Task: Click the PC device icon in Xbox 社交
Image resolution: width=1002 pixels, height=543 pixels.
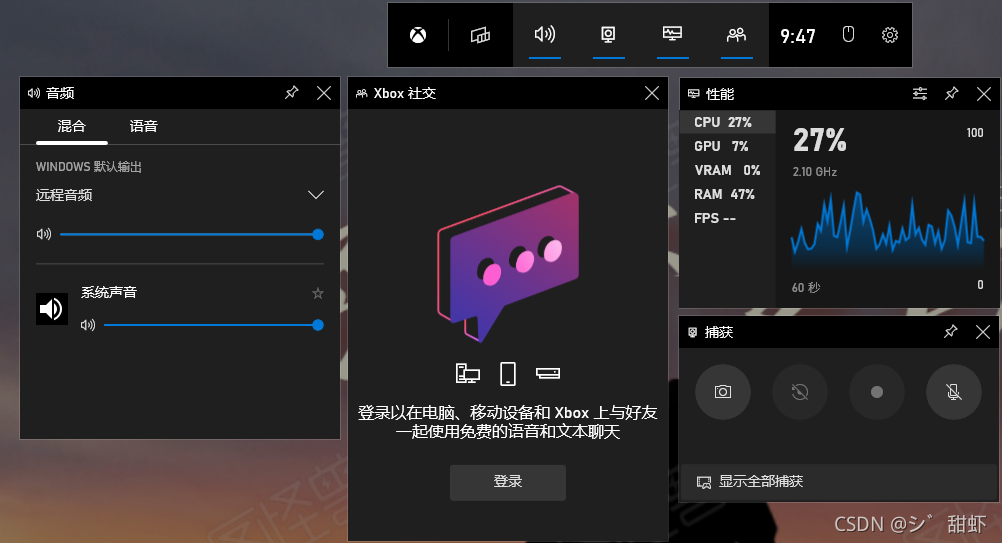Action: tap(468, 373)
